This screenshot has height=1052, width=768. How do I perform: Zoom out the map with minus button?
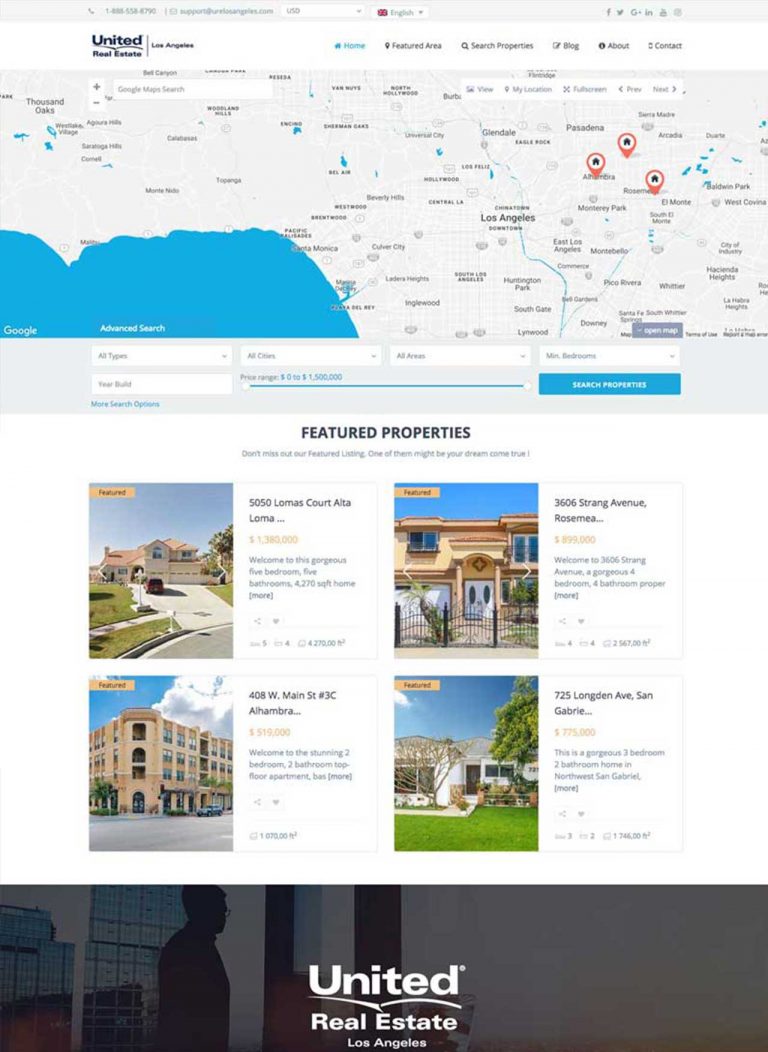coord(97,103)
